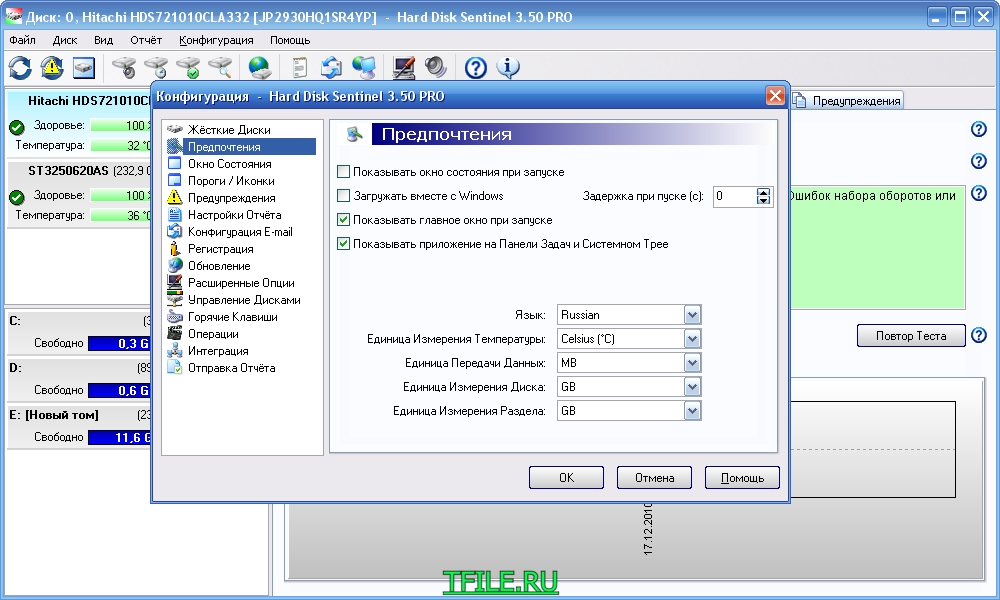This screenshot has width=1000, height=600.
Task: Click the disk with magnifier toolbar icon
Action: [221, 67]
